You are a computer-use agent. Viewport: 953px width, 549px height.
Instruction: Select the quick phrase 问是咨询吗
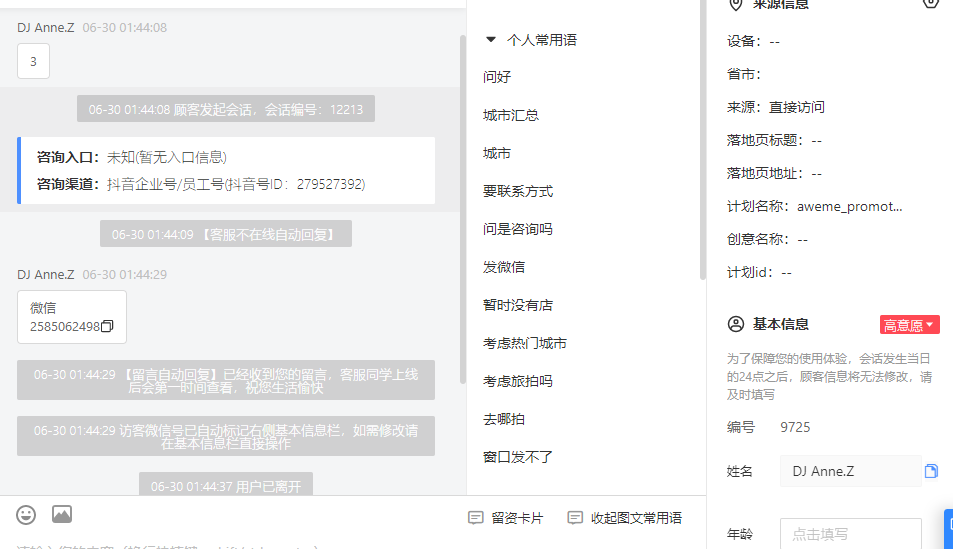click(518, 229)
